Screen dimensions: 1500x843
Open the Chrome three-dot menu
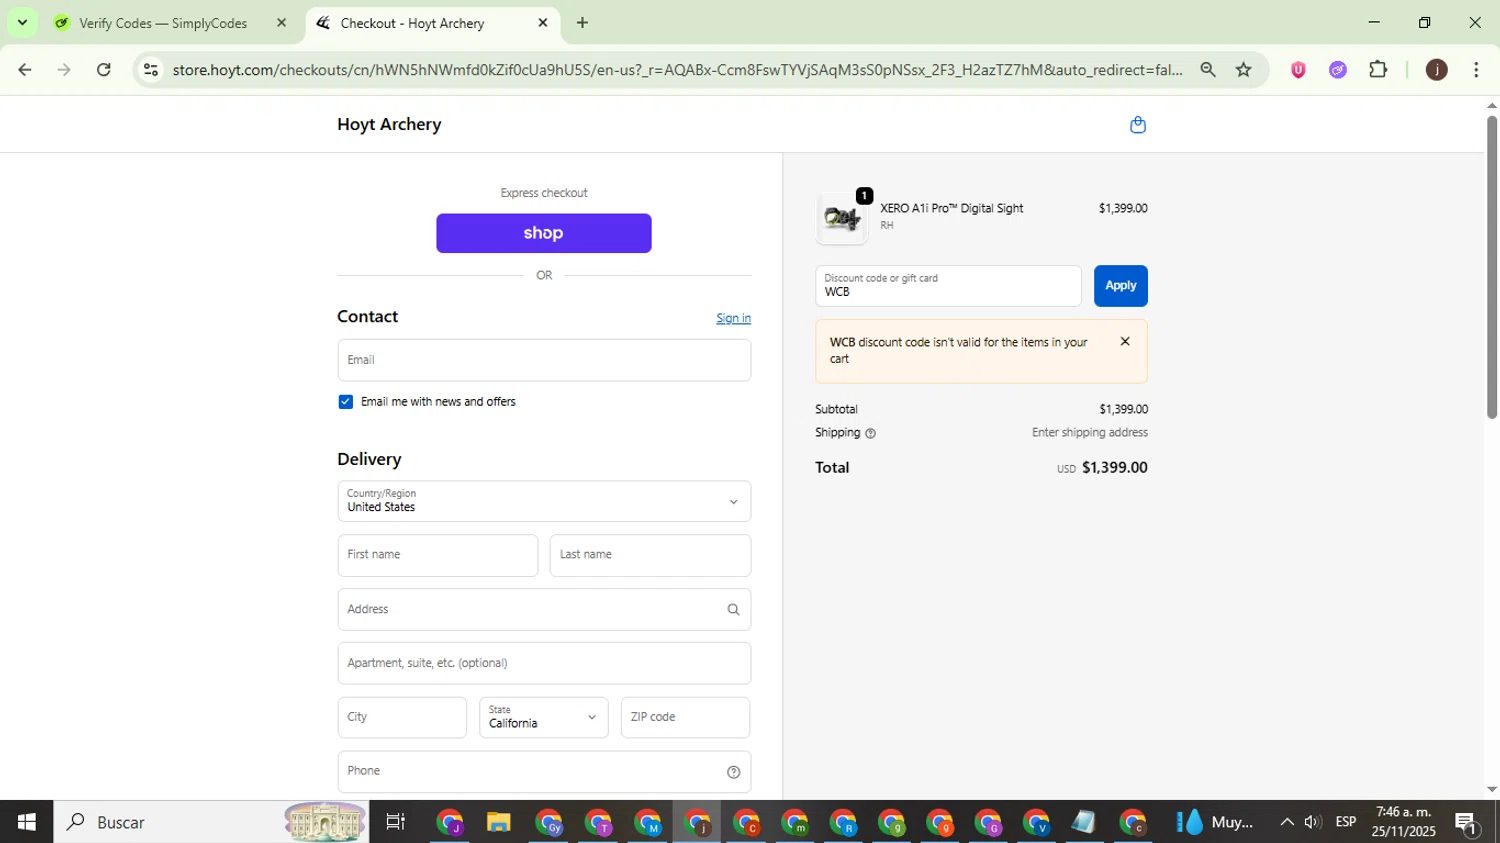(1476, 70)
